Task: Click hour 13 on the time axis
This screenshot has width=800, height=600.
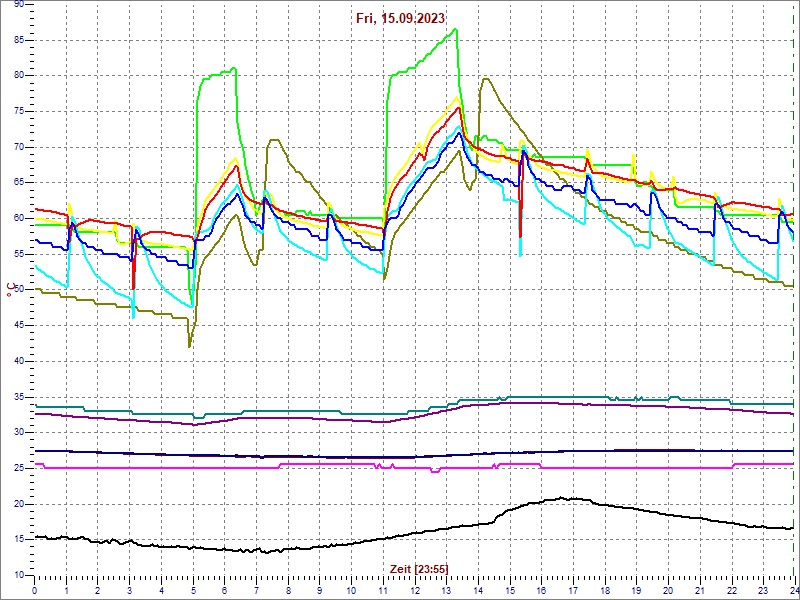Action: tap(446, 589)
